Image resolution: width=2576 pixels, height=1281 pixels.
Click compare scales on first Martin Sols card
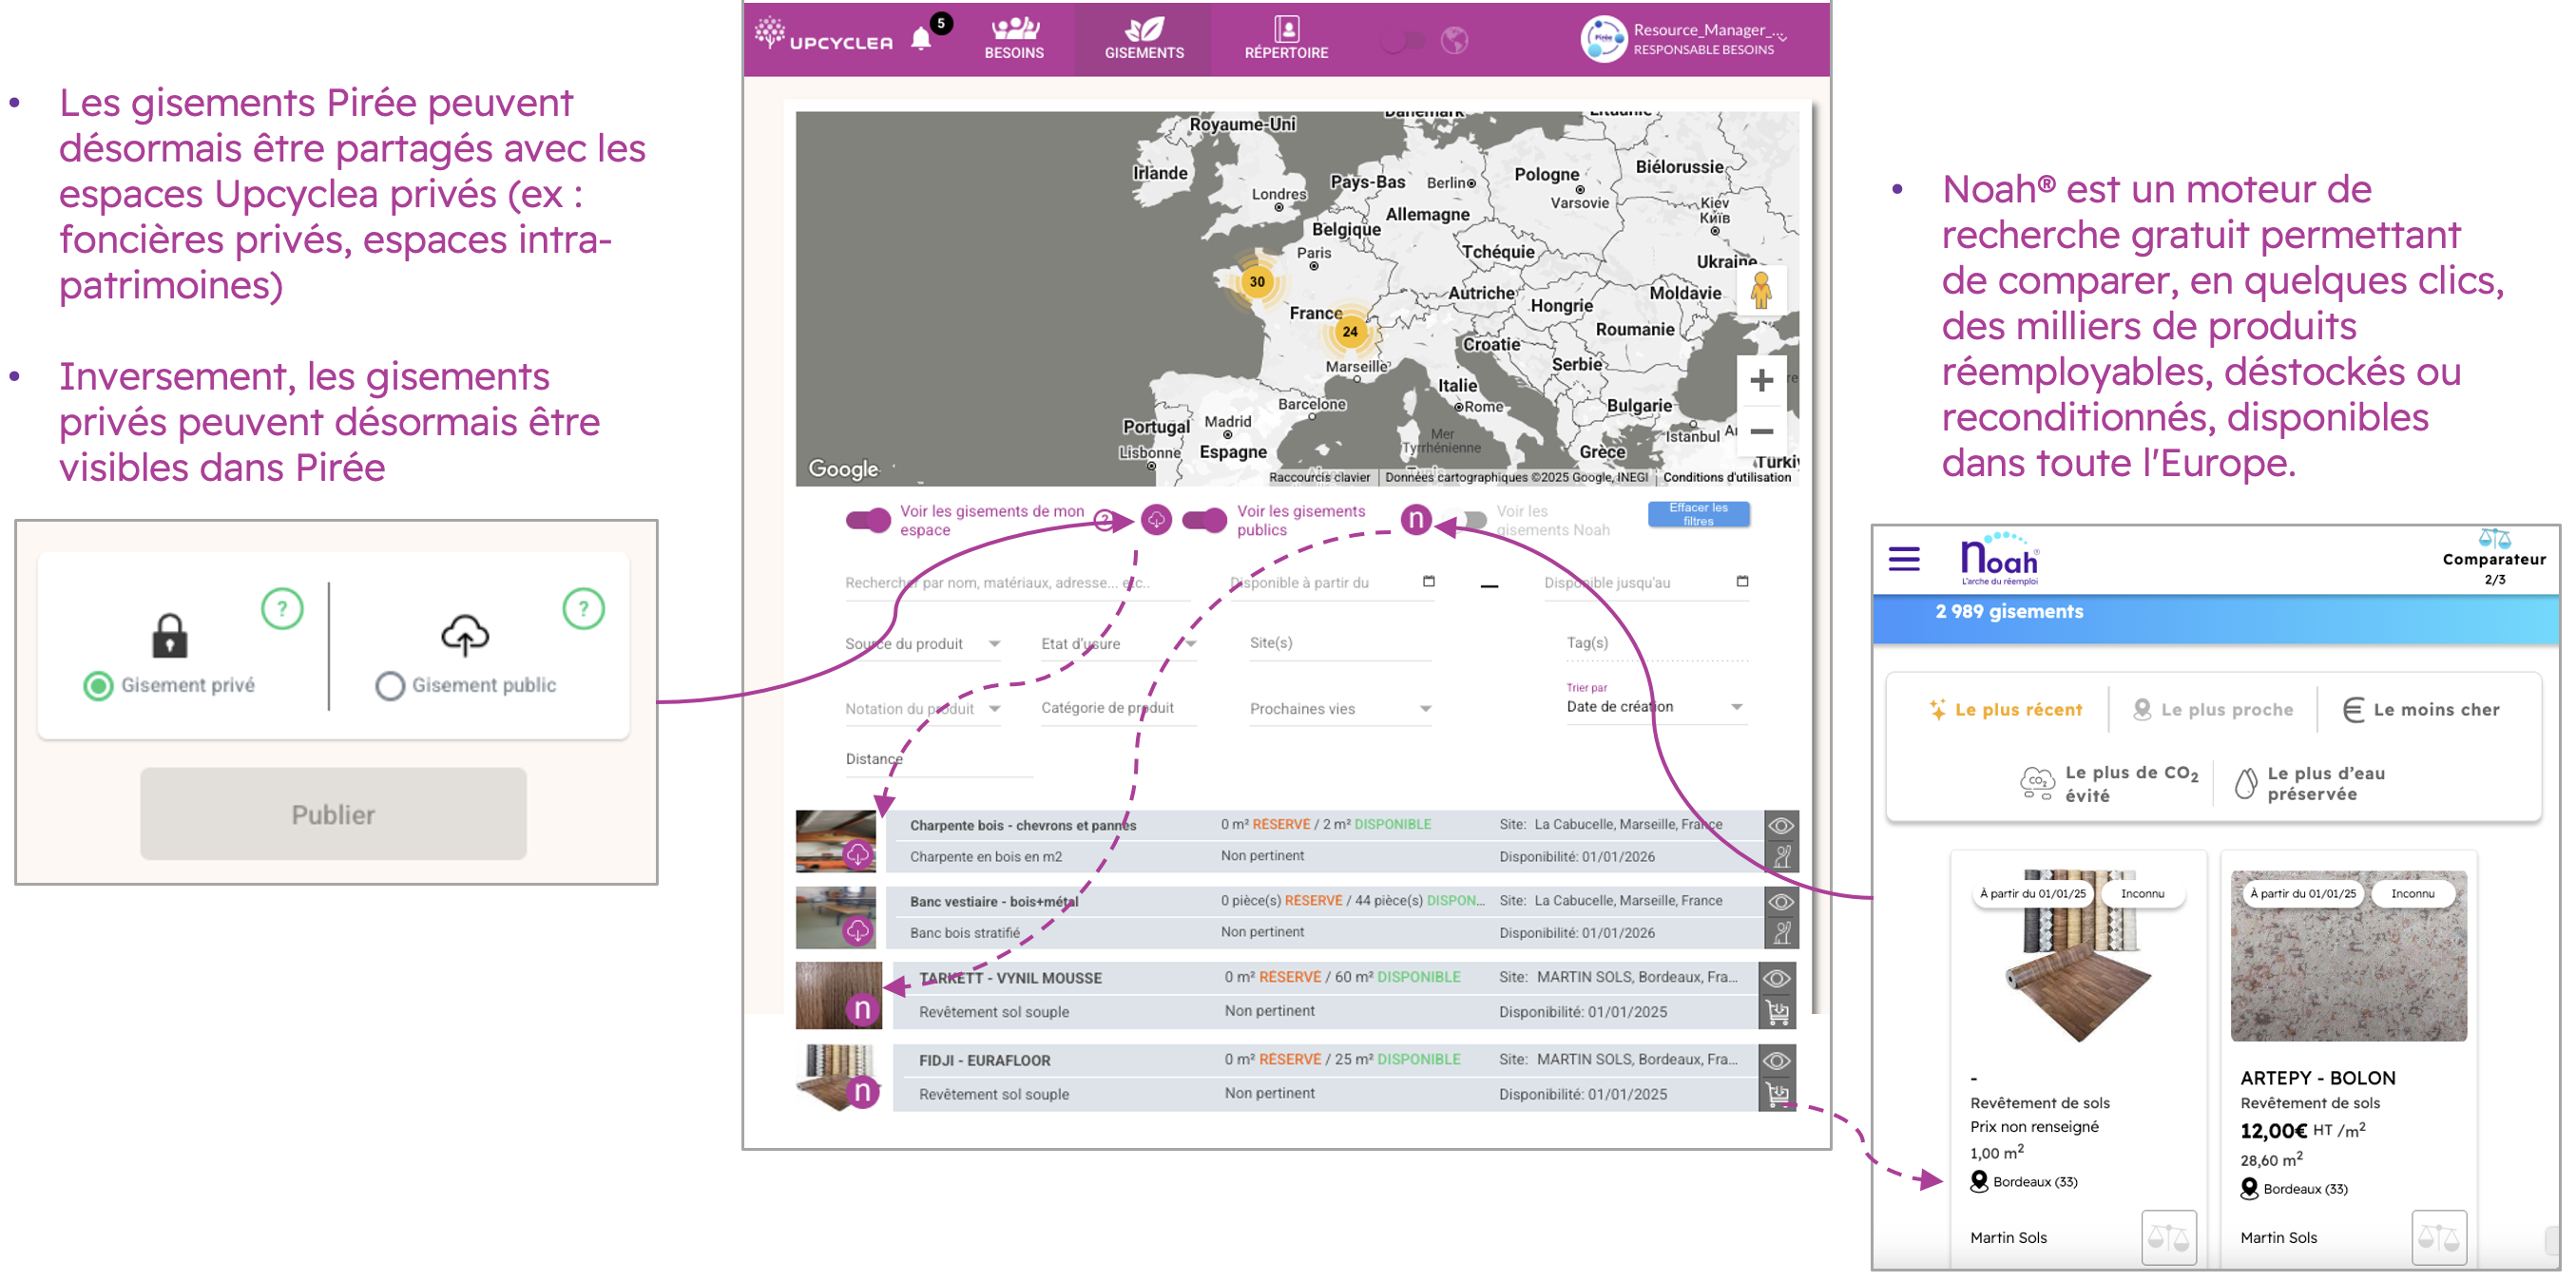2168,1238
